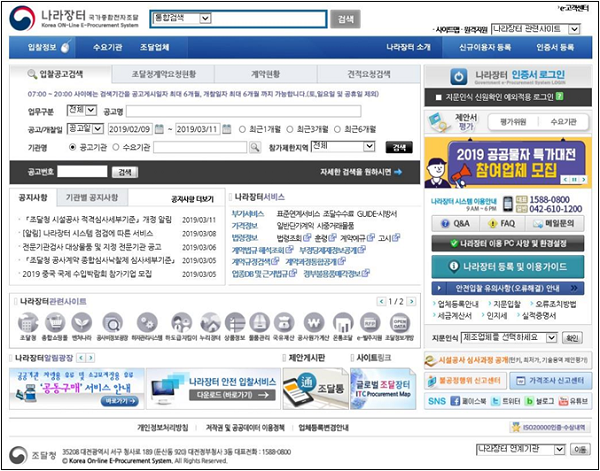
Task: Open the 조달업체 menu
Action: tap(155, 47)
